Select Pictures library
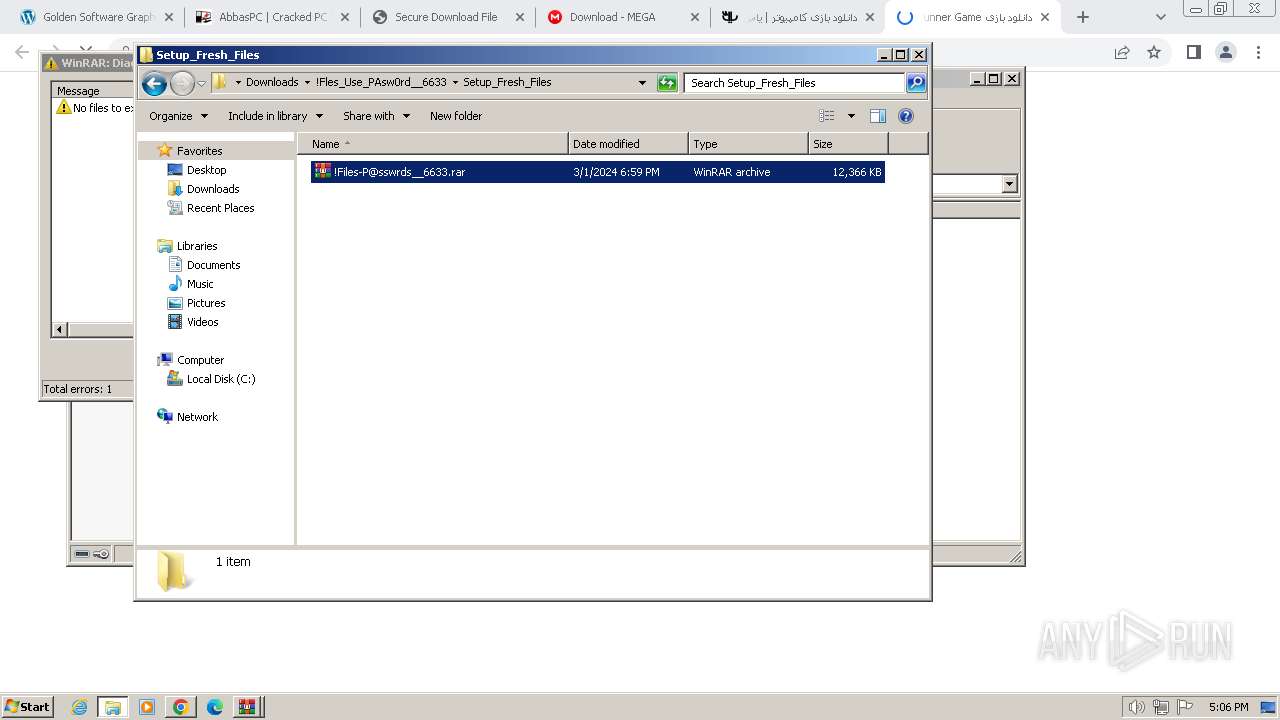The height and width of the screenshot is (720, 1280). (x=205, y=303)
